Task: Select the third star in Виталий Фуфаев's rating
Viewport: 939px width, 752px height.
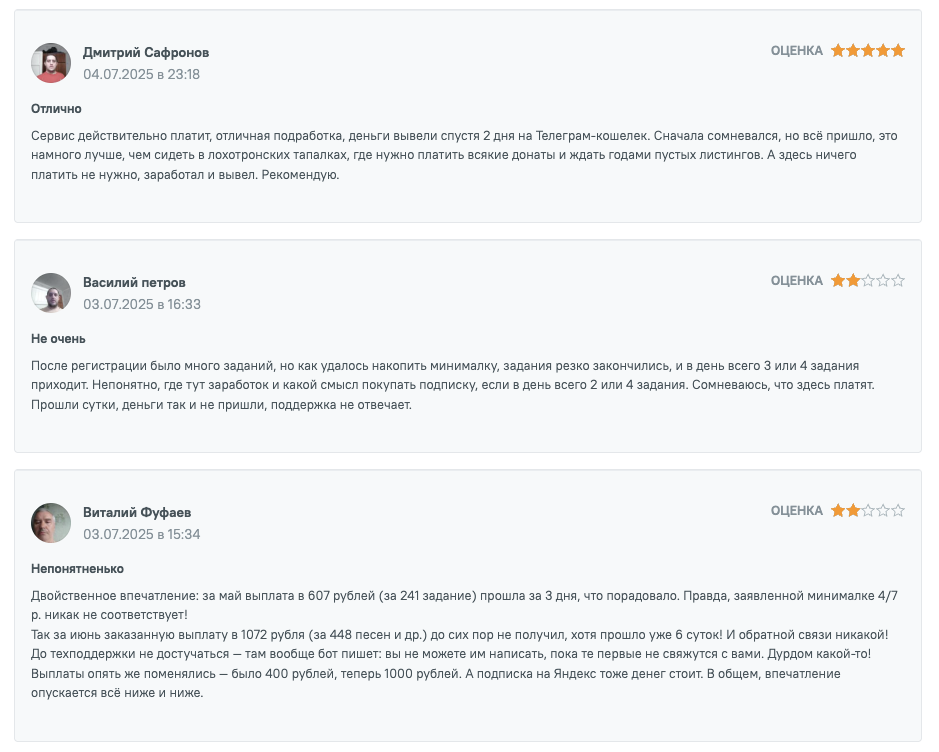Action: click(x=868, y=510)
